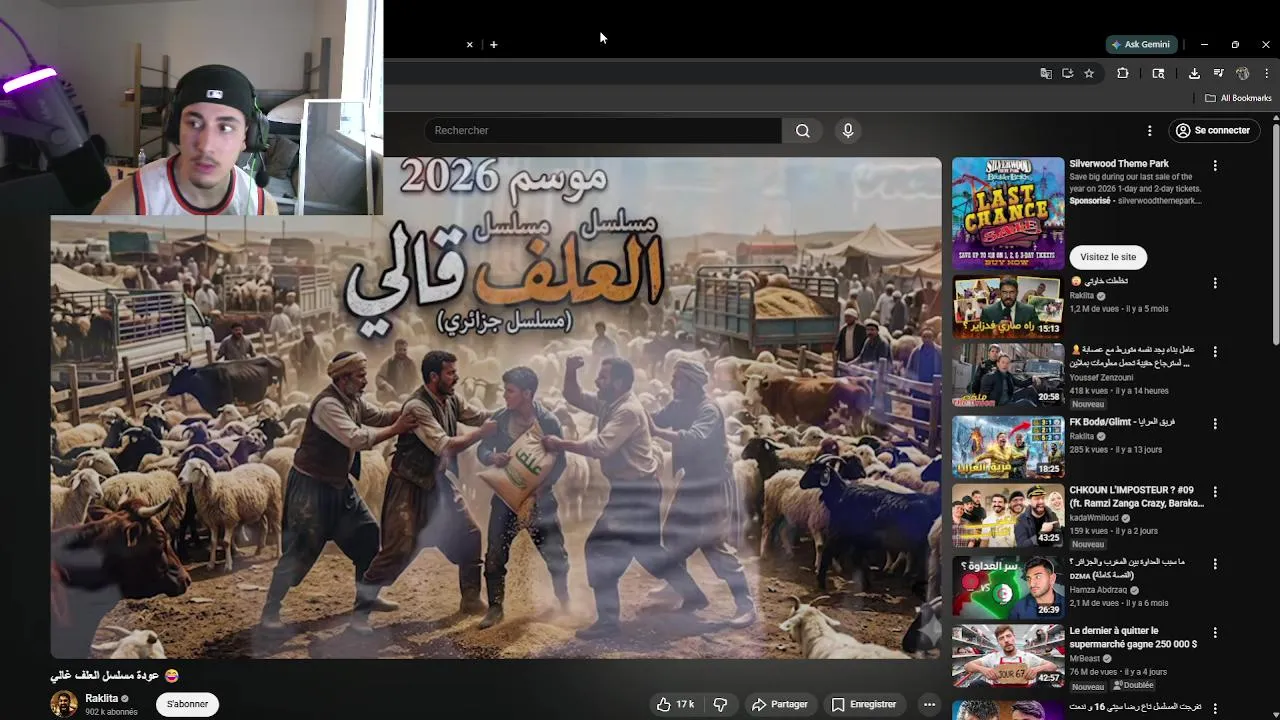Click the tab search folder icon

click(1158, 73)
